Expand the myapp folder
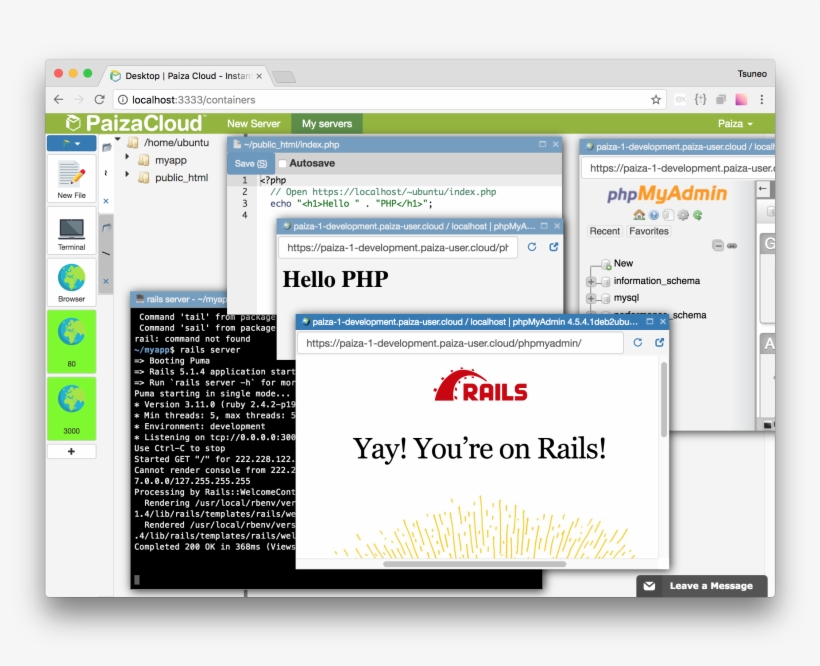Image resolution: width=820 pixels, height=666 pixels. click(127, 156)
